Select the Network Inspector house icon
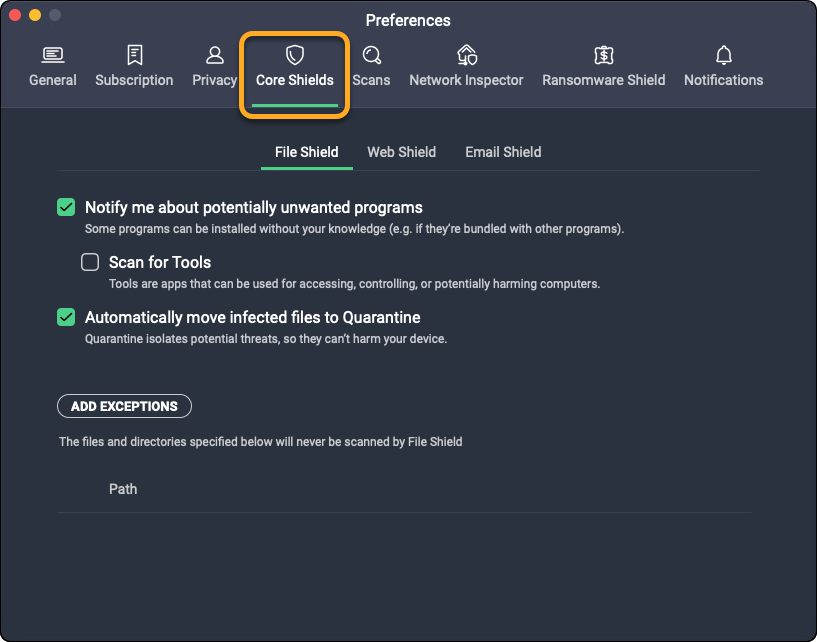 click(466, 54)
